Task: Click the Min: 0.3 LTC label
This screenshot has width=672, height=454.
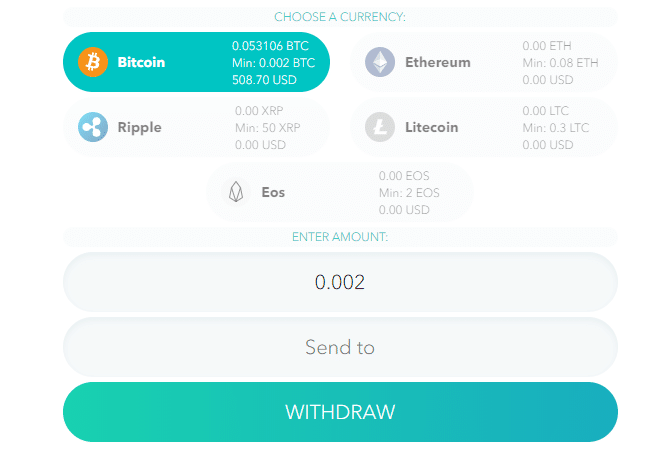Action: coord(556,128)
